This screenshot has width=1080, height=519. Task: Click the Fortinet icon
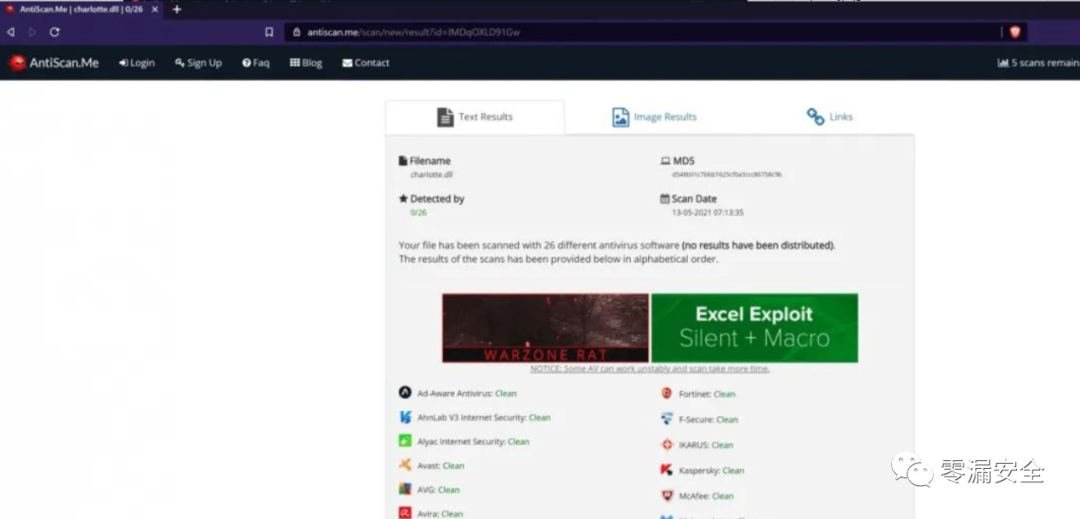pyautogui.click(x=666, y=393)
